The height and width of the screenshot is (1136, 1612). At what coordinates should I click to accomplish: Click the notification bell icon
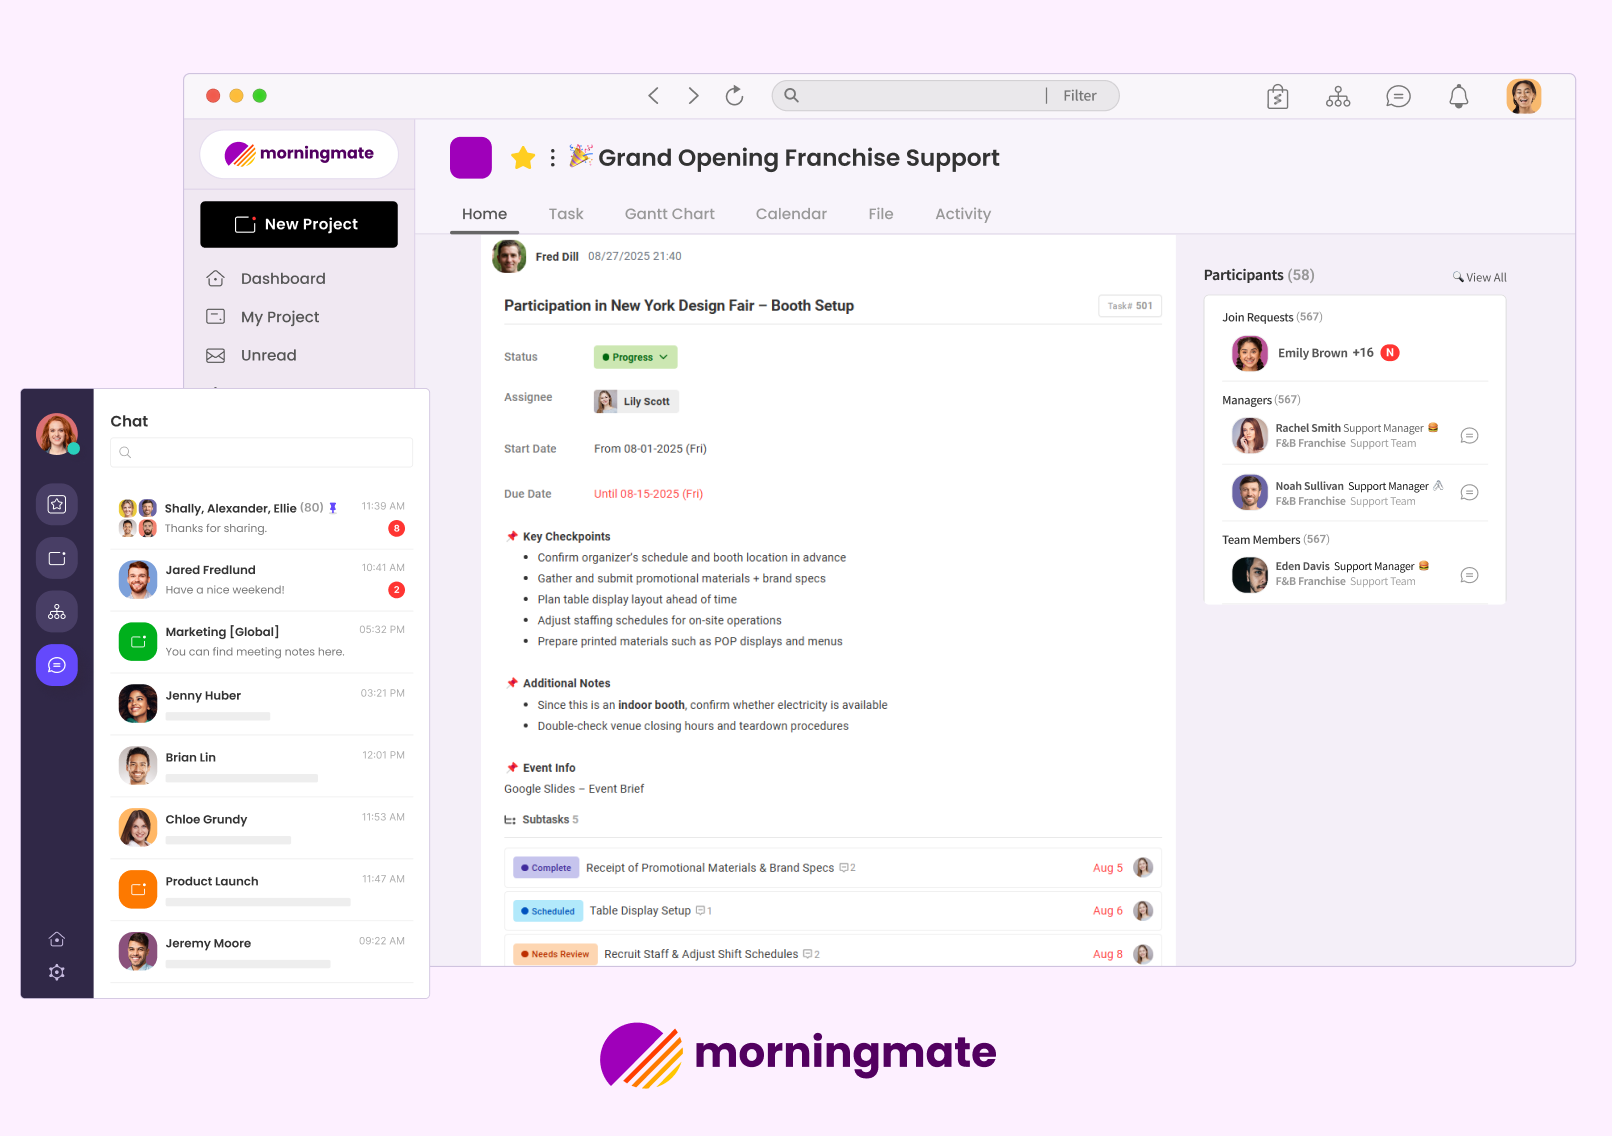coord(1458,96)
